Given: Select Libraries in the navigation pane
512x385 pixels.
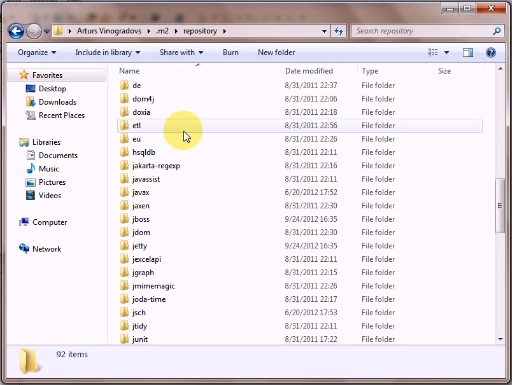Looking at the screenshot, I should click(46, 142).
